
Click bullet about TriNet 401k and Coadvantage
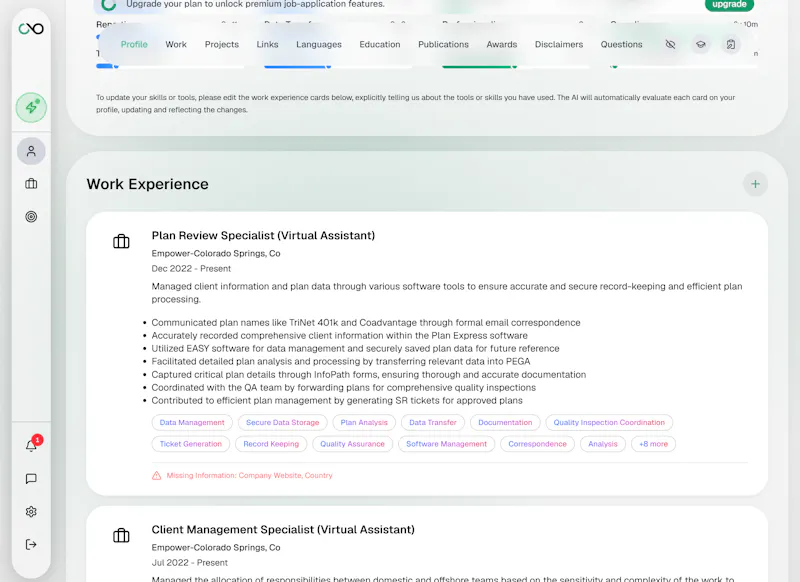366,322
